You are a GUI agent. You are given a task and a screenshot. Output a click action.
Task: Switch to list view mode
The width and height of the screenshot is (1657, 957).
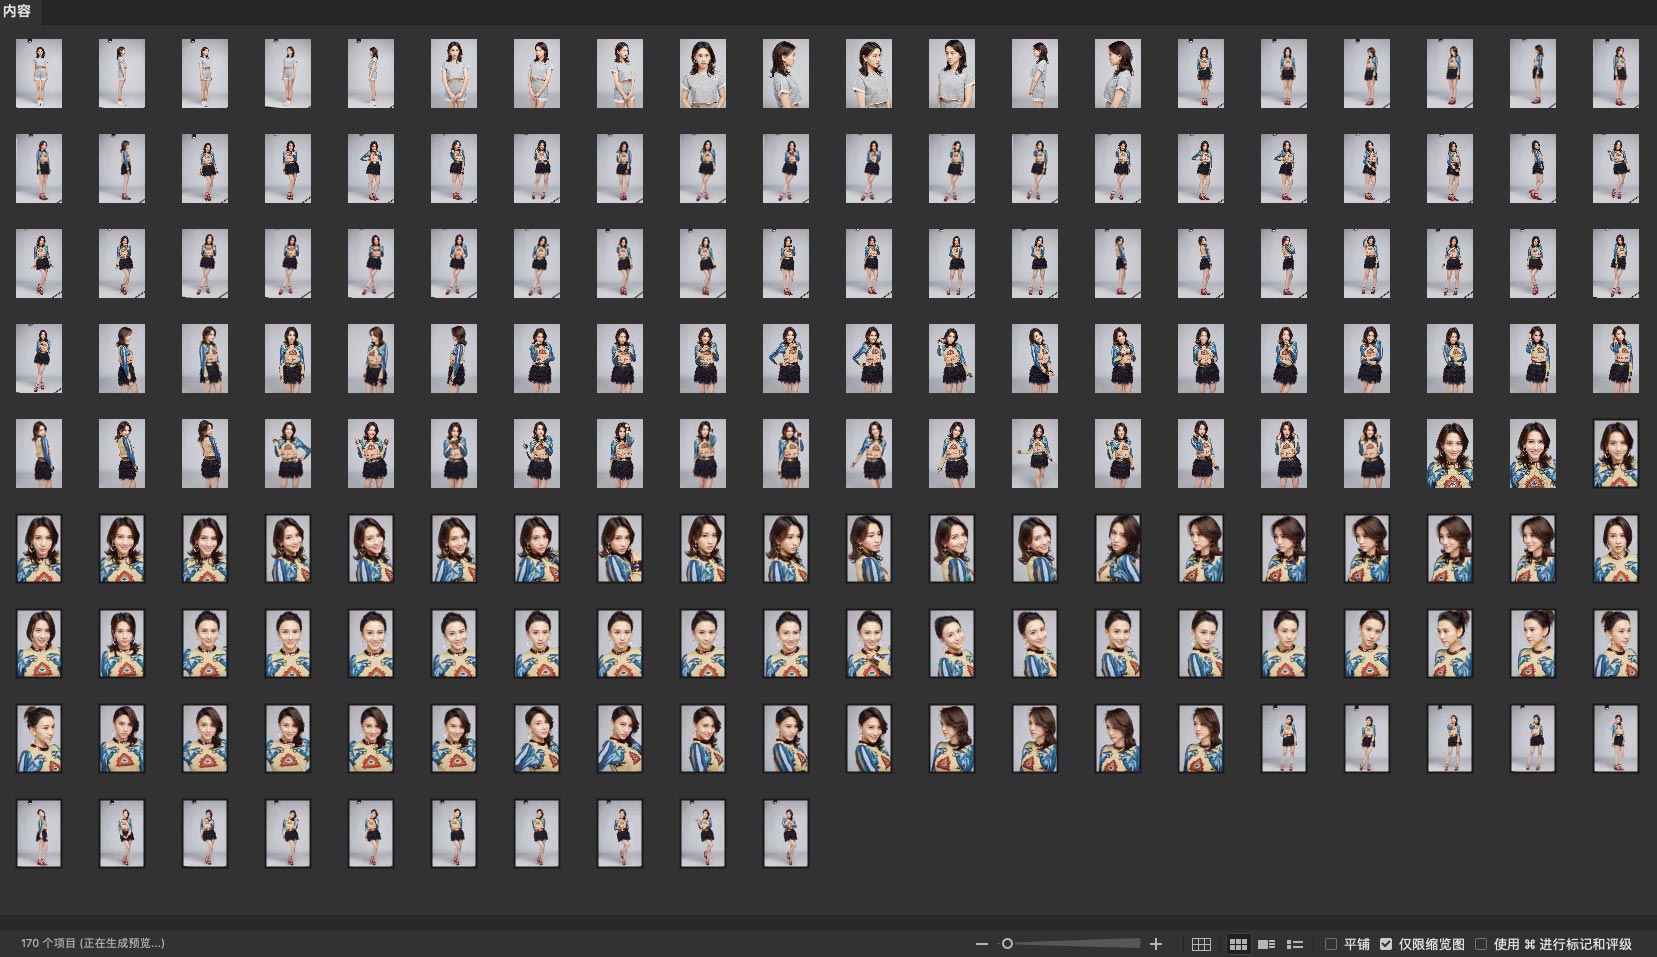pos(1295,944)
